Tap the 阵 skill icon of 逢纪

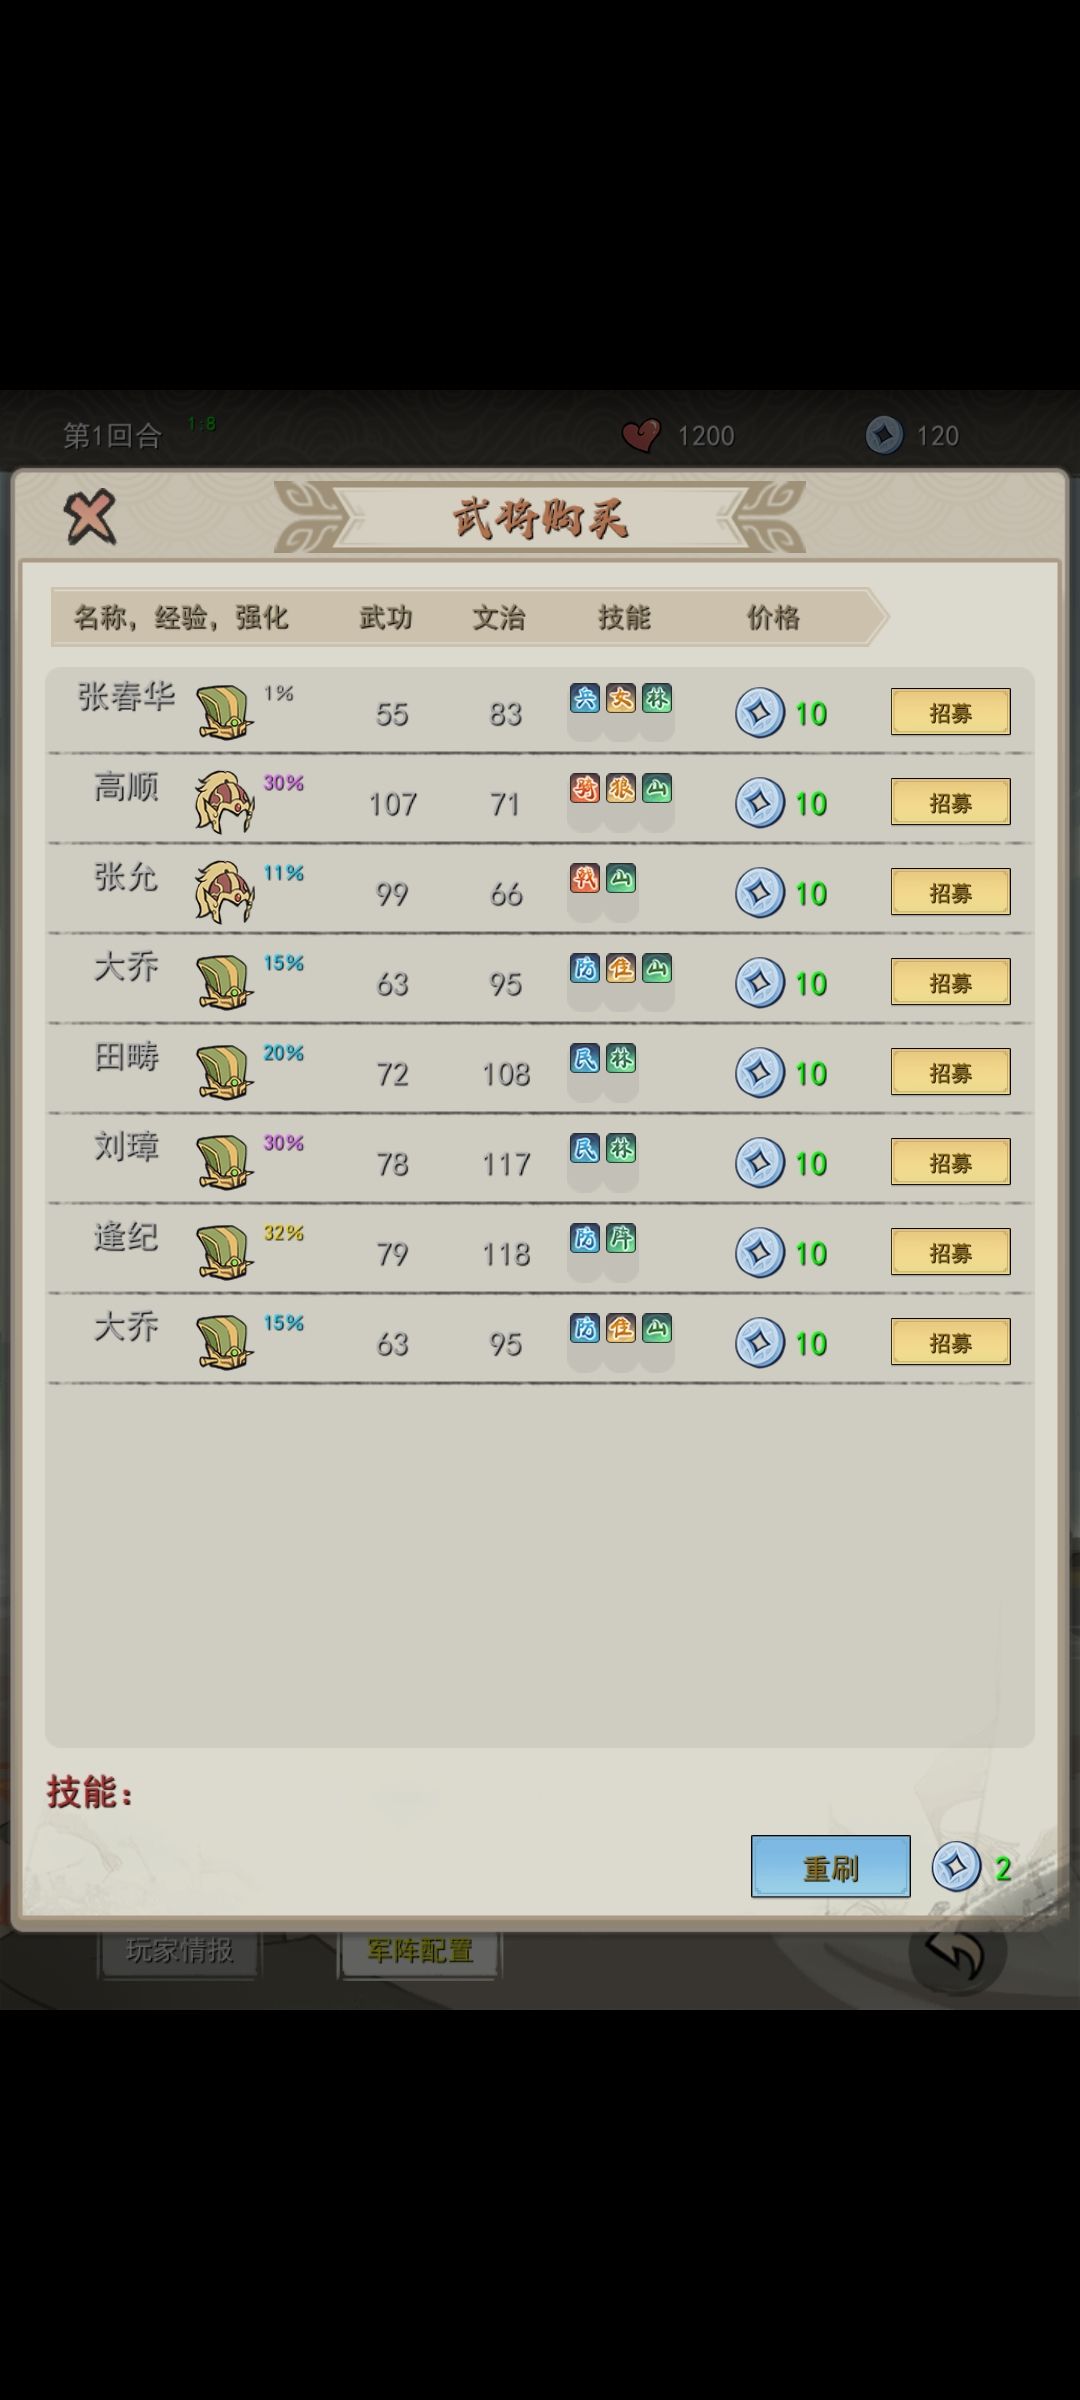(x=621, y=1238)
